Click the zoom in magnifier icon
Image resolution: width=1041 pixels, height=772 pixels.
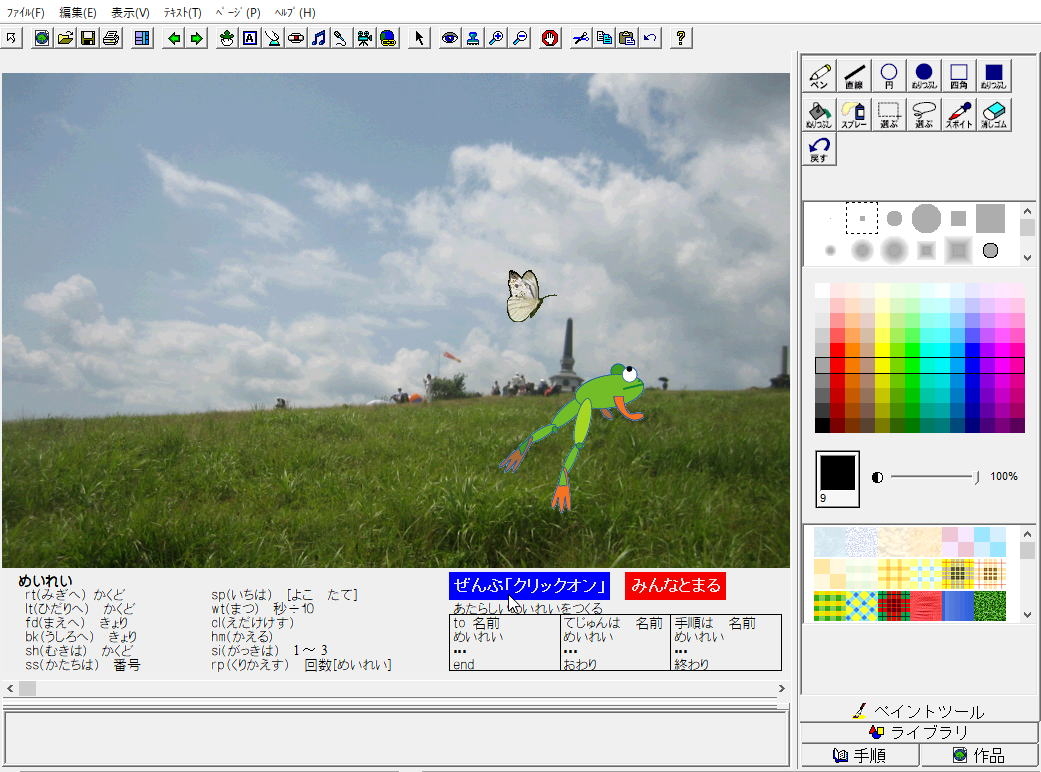coord(496,38)
